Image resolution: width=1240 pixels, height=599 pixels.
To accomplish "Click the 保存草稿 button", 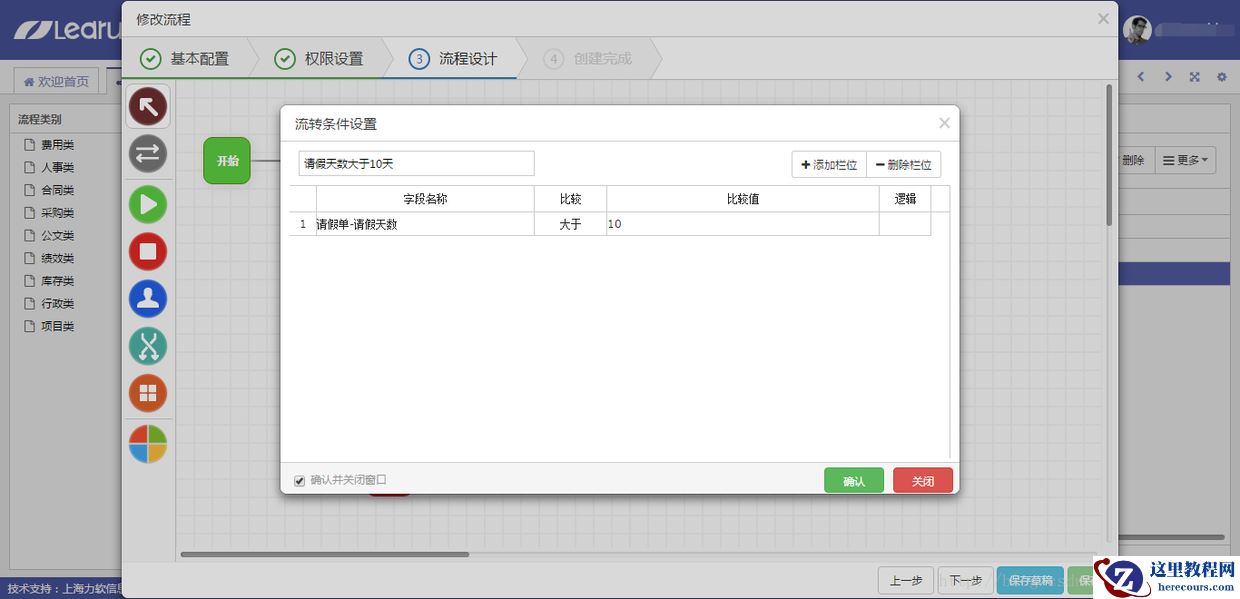I will pyautogui.click(x=1030, y=580).
